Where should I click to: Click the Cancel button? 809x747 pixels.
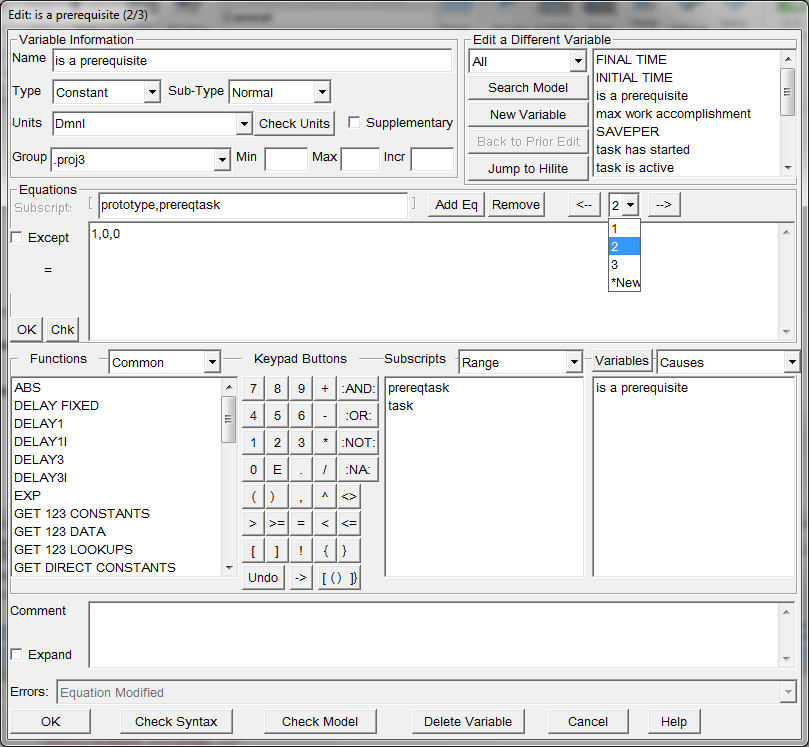588,721
